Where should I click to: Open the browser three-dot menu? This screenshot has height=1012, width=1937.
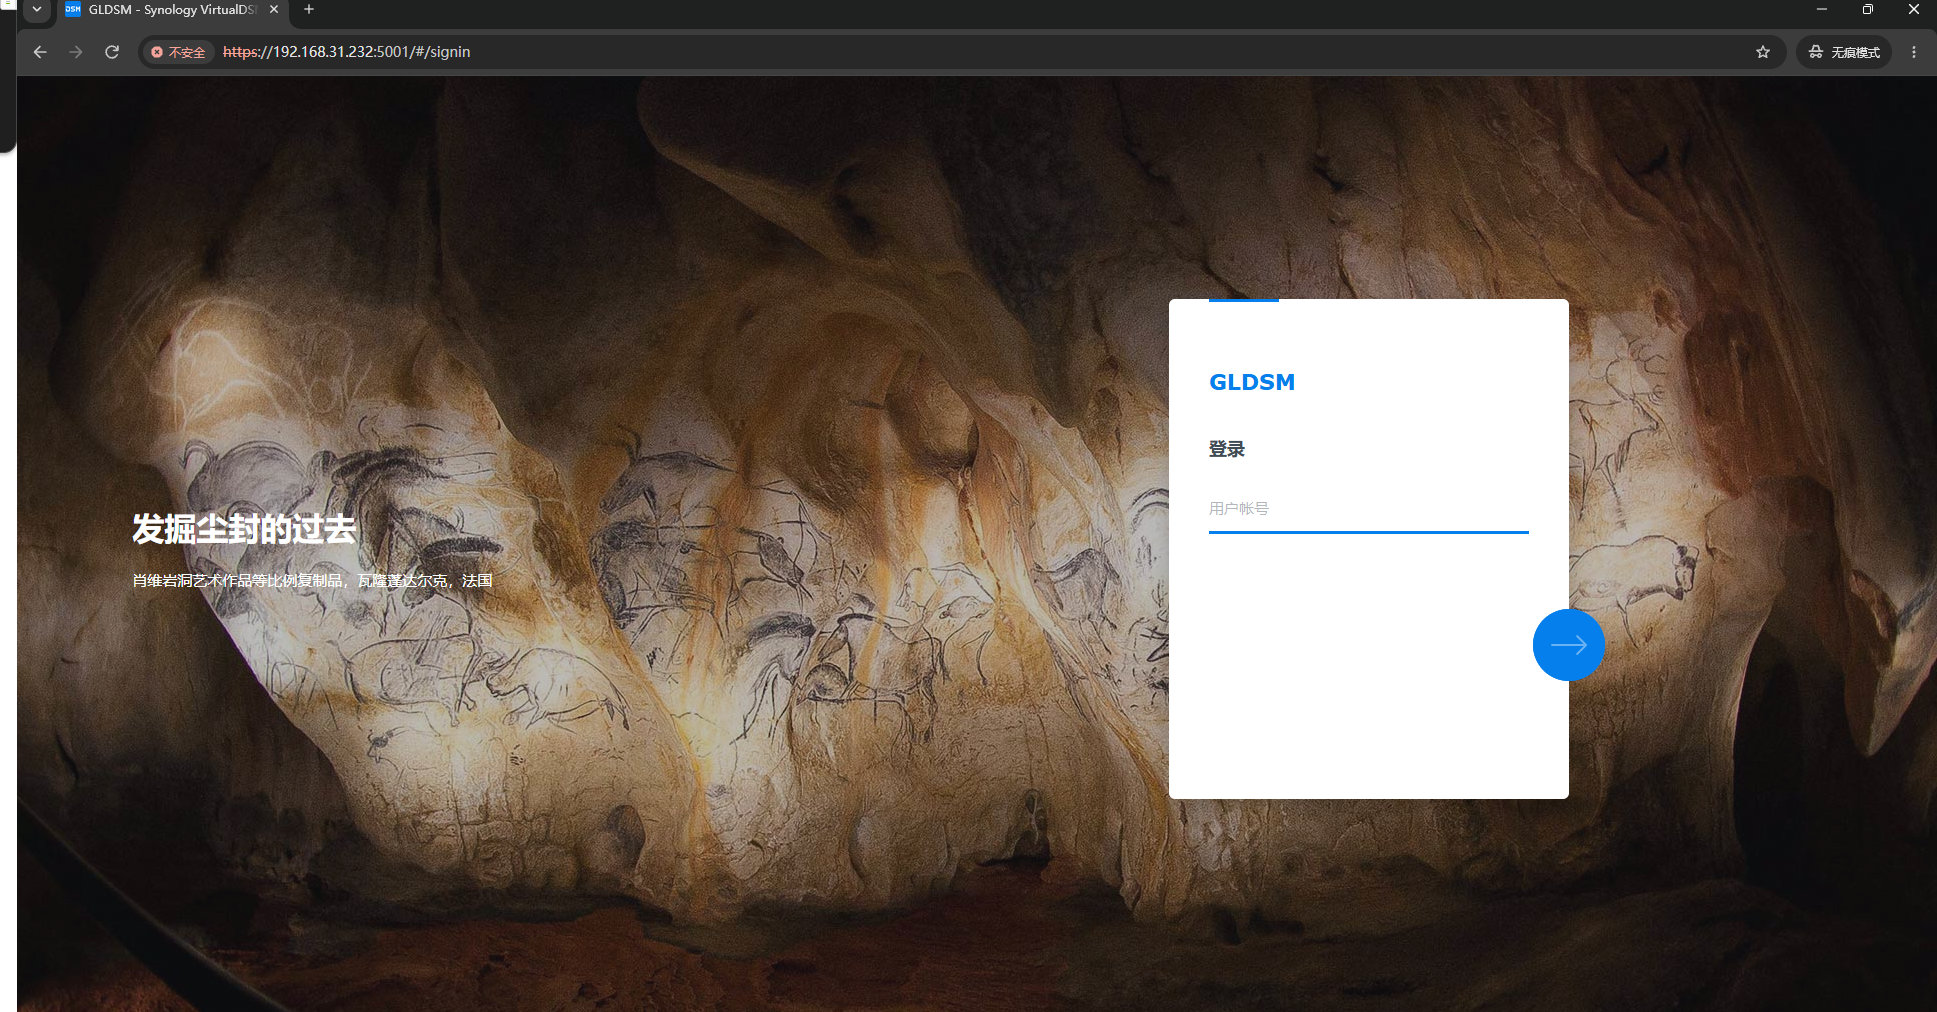[x=1914, y=52]
